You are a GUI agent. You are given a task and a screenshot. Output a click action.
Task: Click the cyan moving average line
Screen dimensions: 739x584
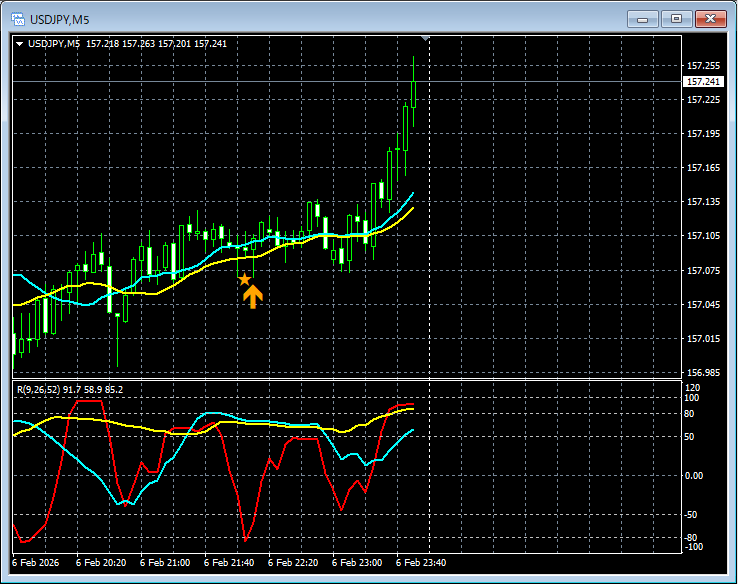(200, 263)
